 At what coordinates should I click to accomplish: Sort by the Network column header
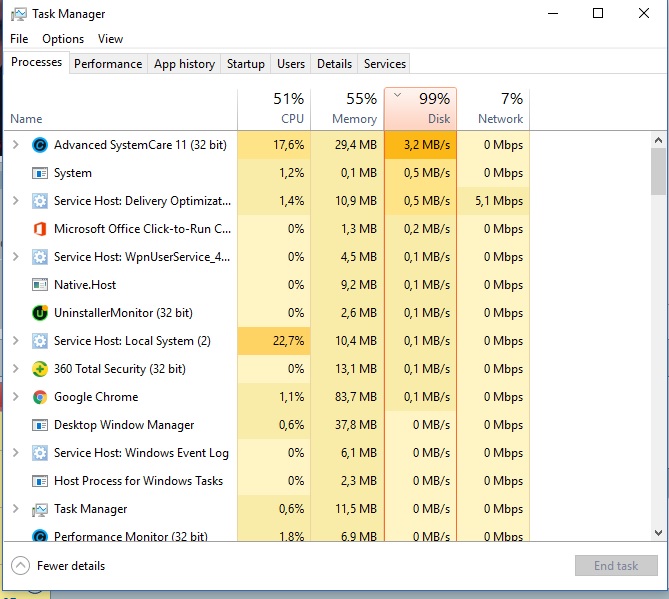493,109
